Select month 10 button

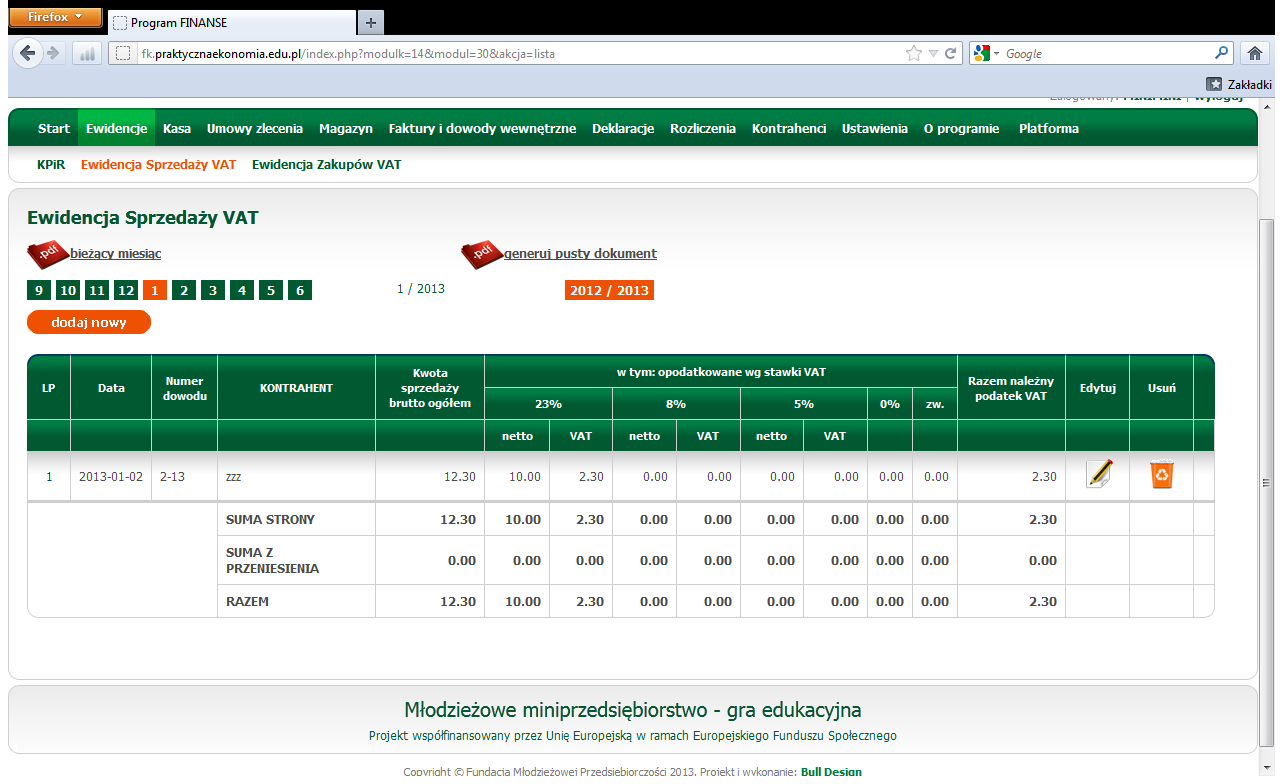(67, 290)
